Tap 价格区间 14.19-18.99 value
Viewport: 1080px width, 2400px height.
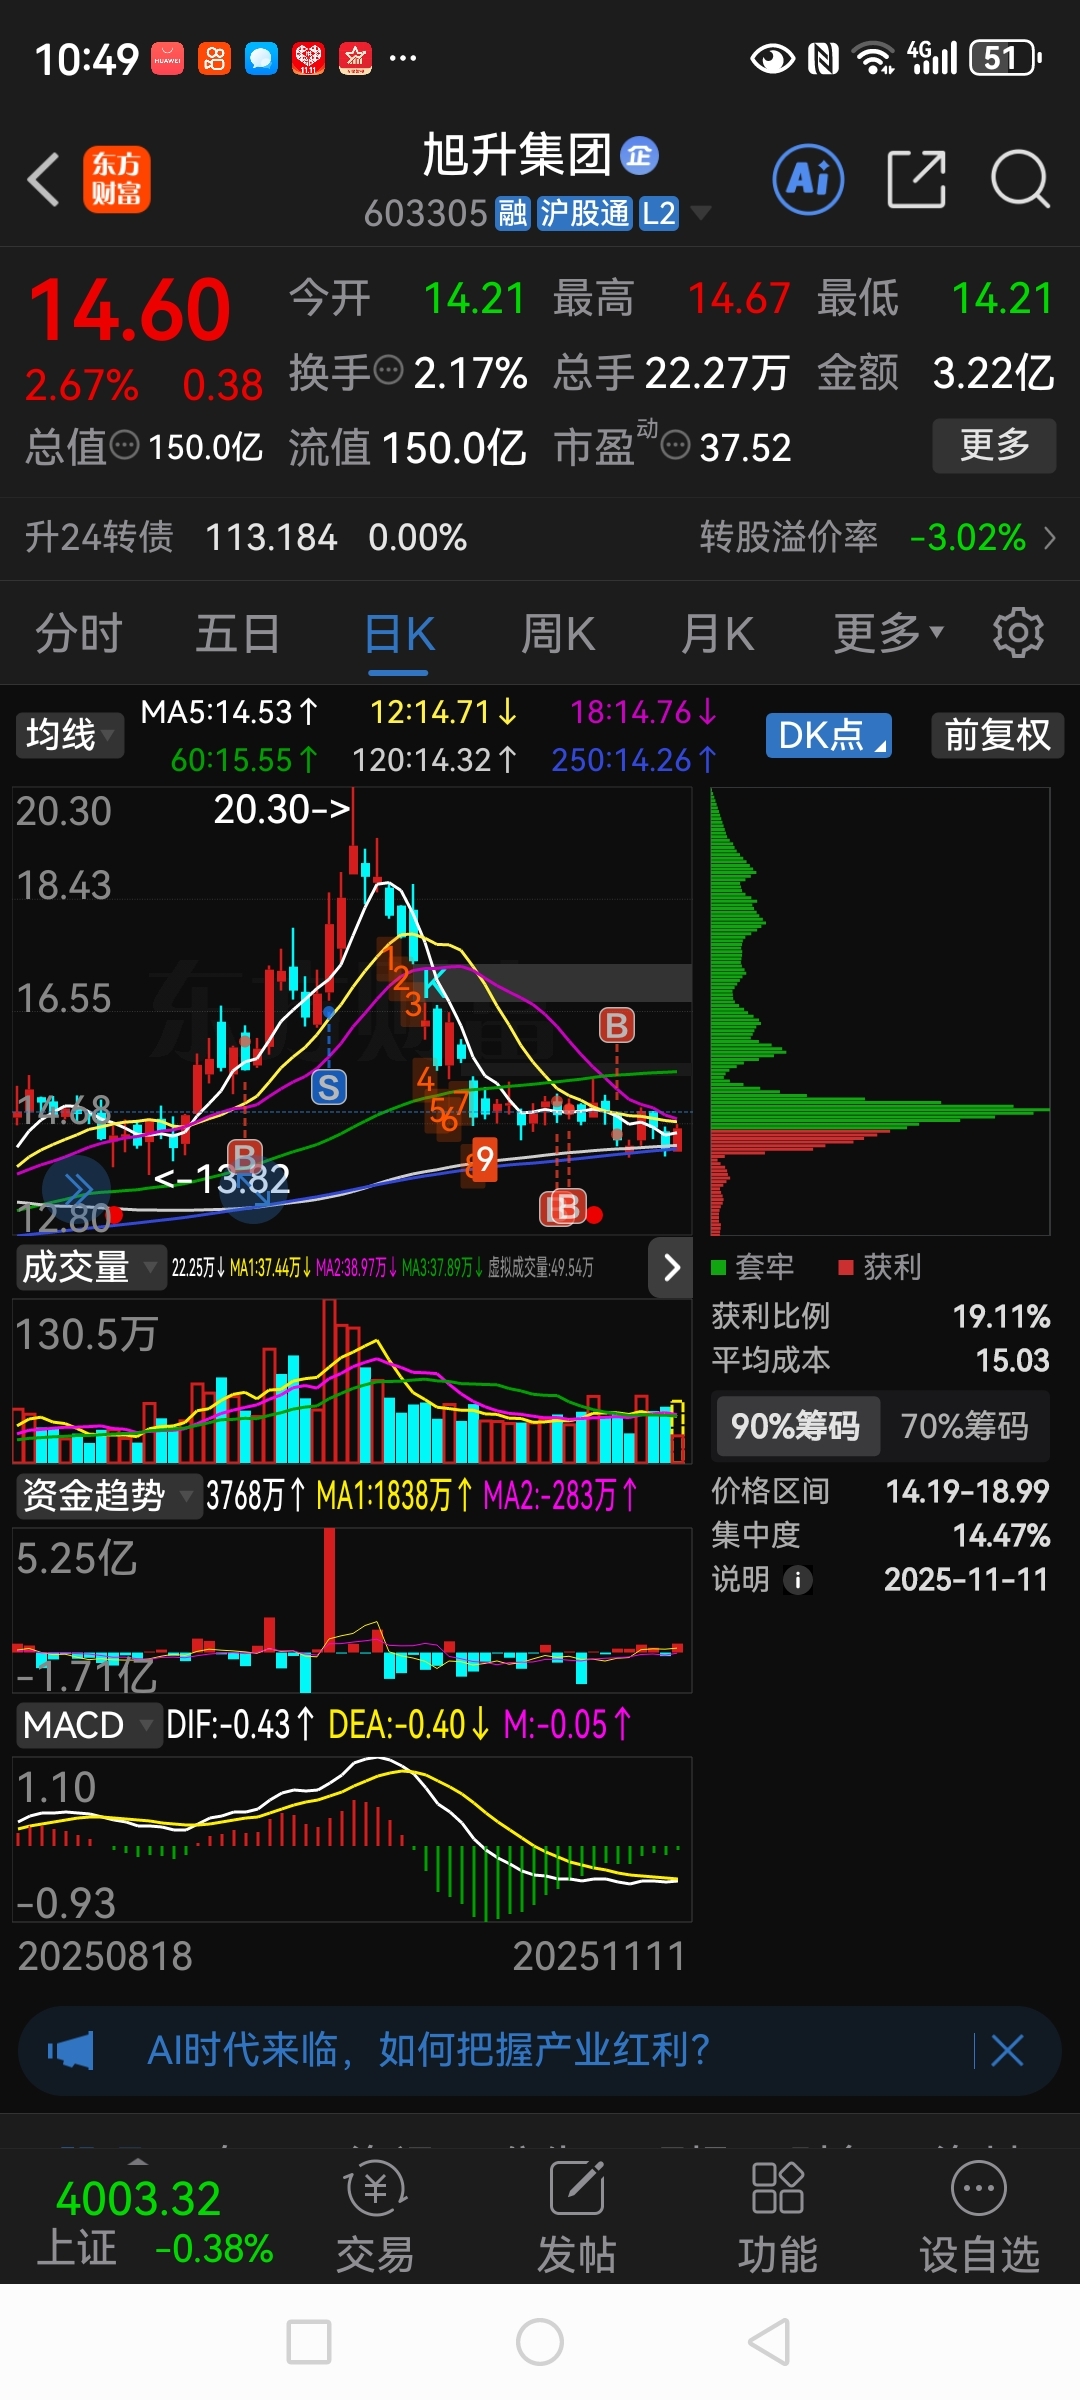(x=967, y=1492)
